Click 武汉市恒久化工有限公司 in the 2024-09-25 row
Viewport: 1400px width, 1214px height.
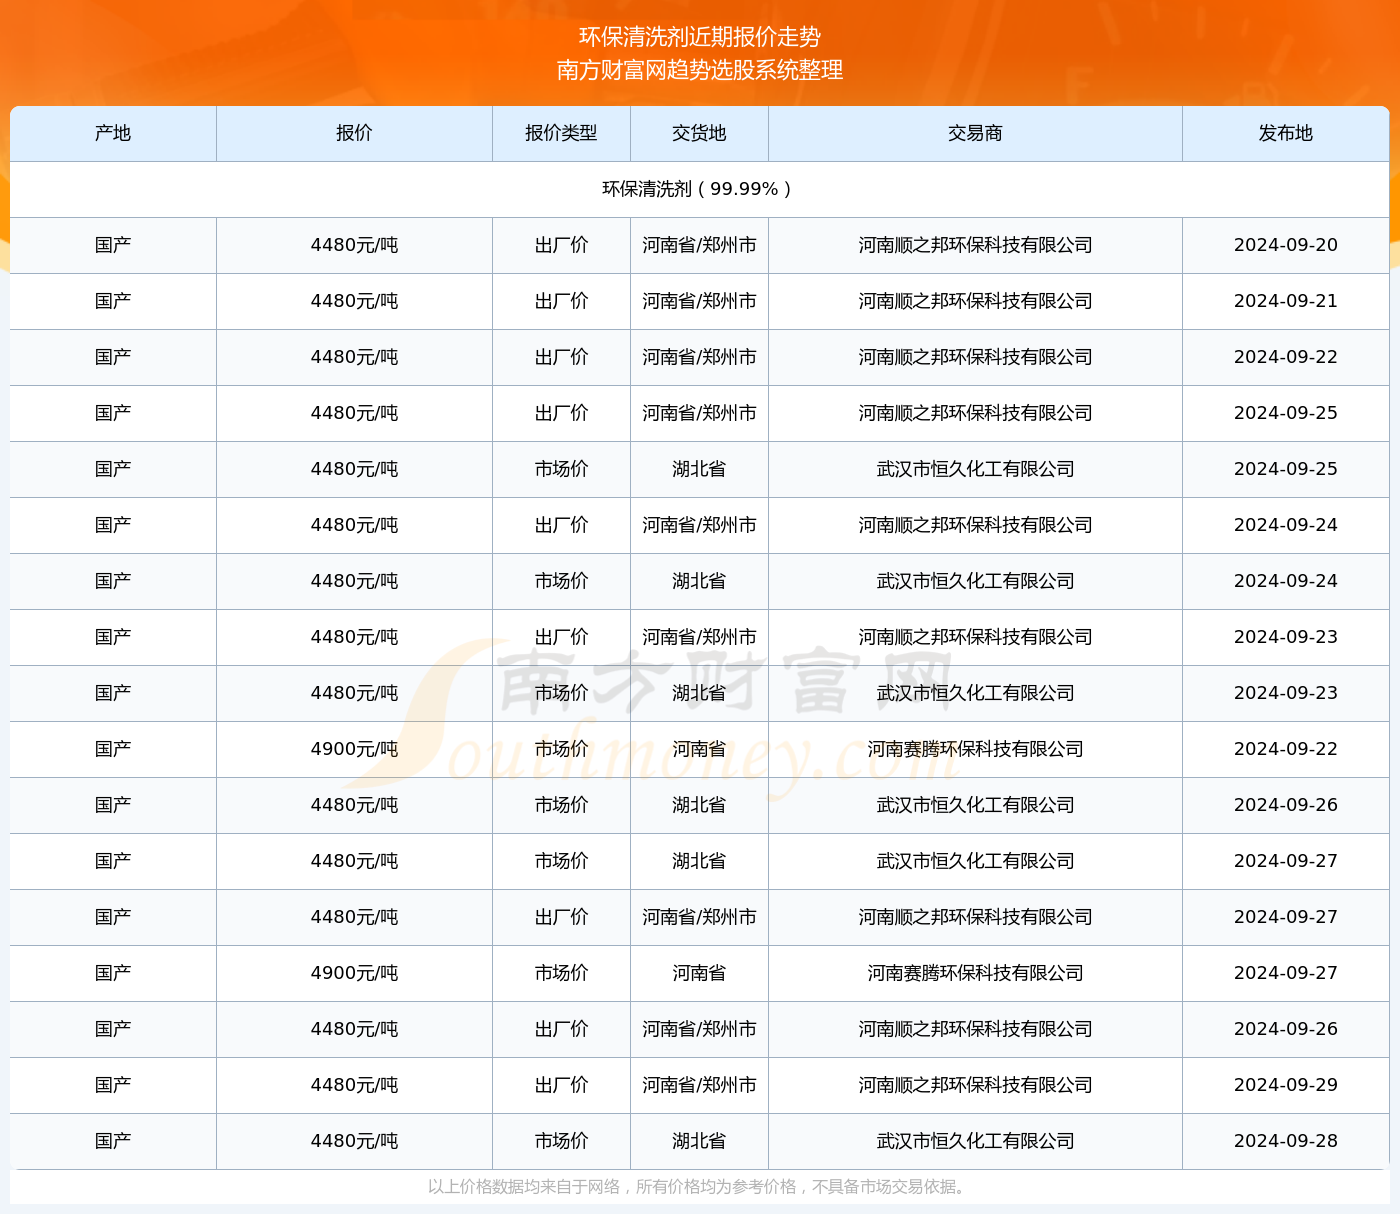tap(975, 469)
